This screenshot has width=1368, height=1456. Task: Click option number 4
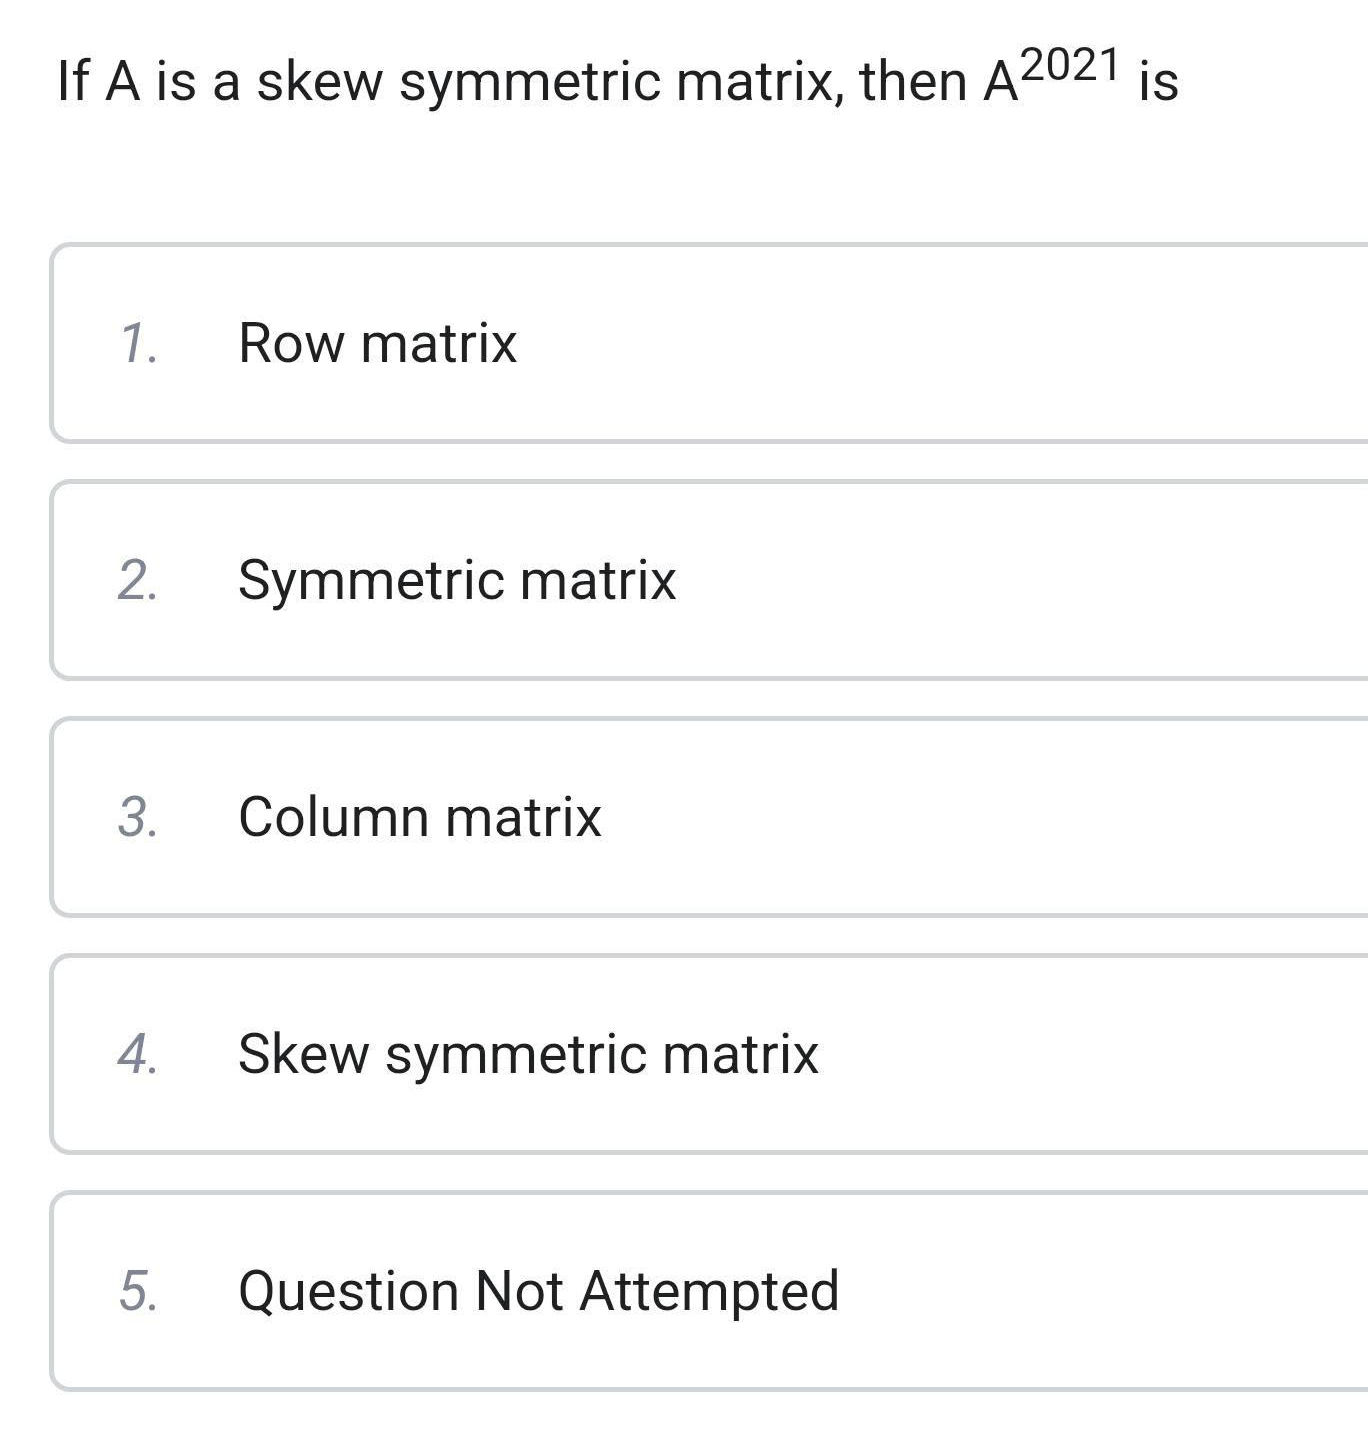(x=139, y=1051)
